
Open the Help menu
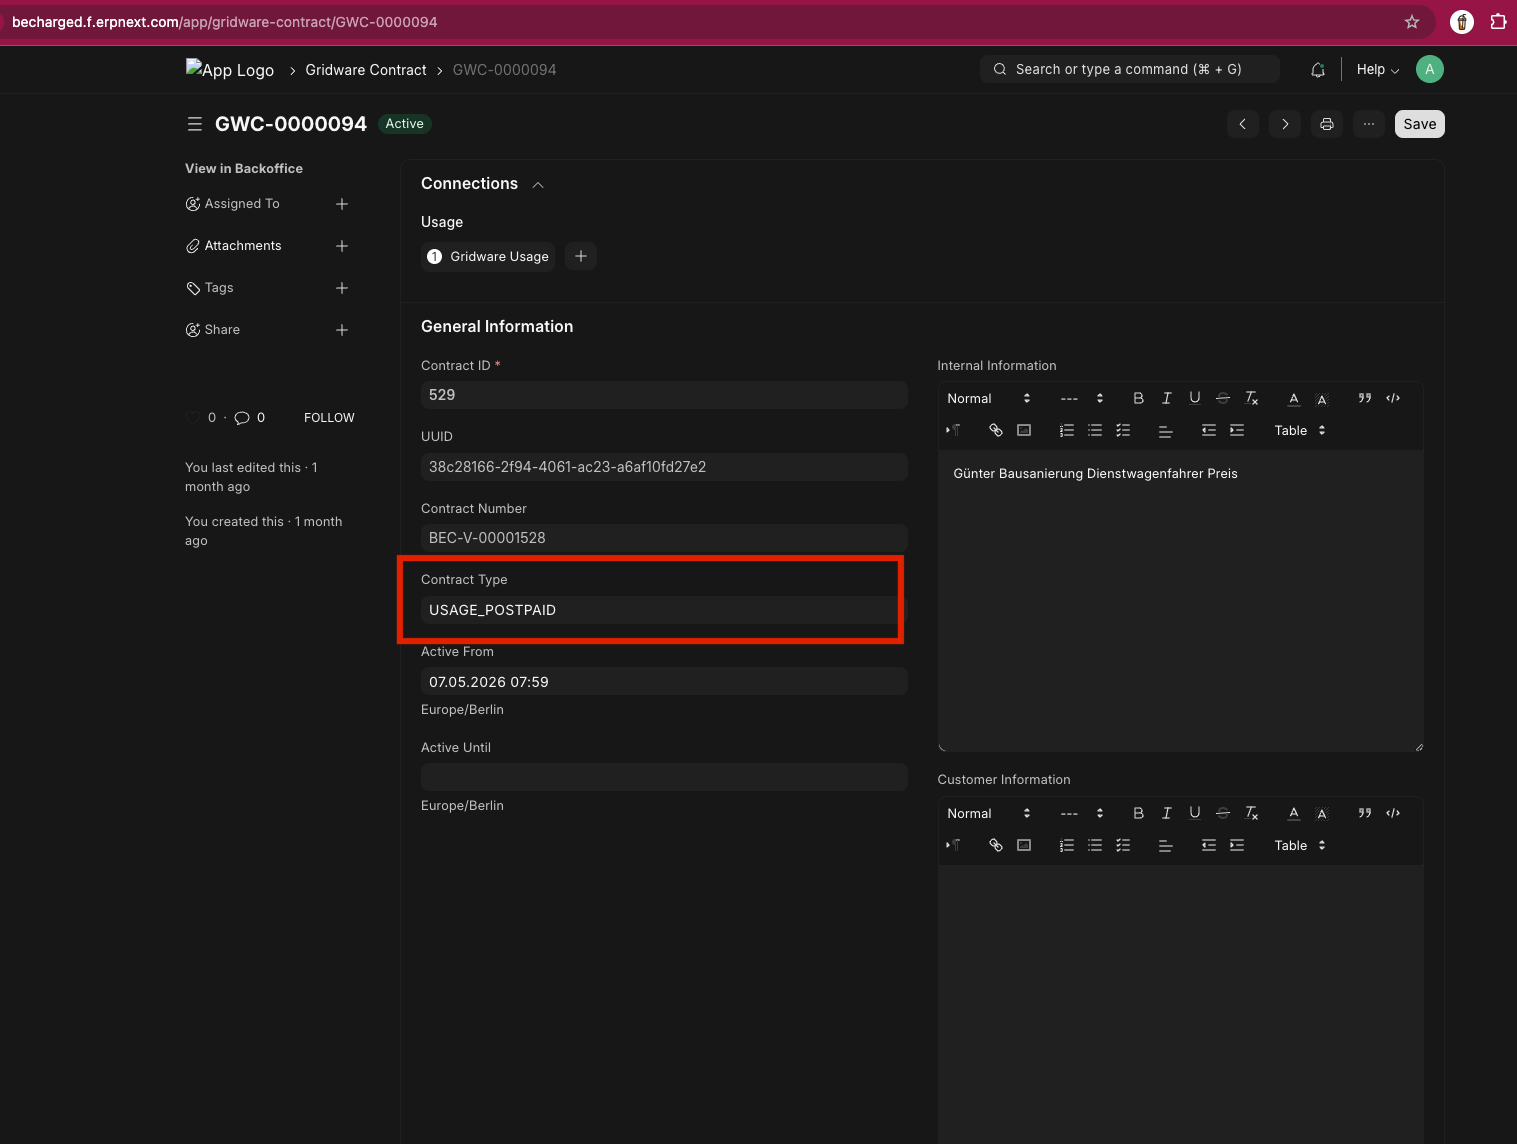[x=1378, y=69]
